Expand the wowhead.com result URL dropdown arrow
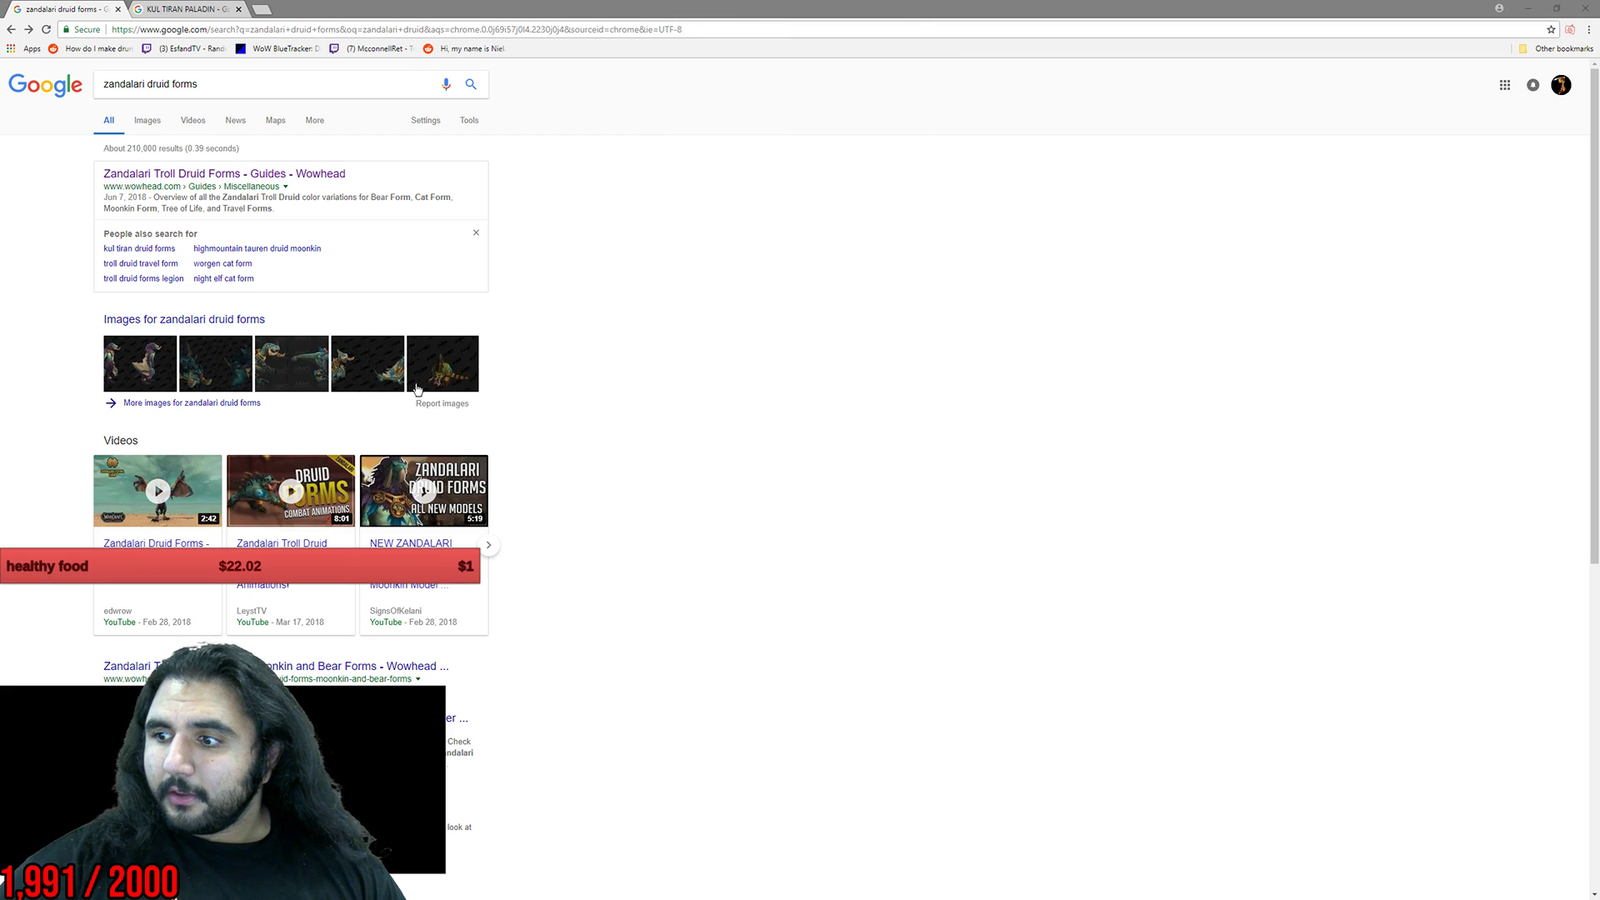Viewport: 1600px width, 900px height. click(x=286, y=187)
